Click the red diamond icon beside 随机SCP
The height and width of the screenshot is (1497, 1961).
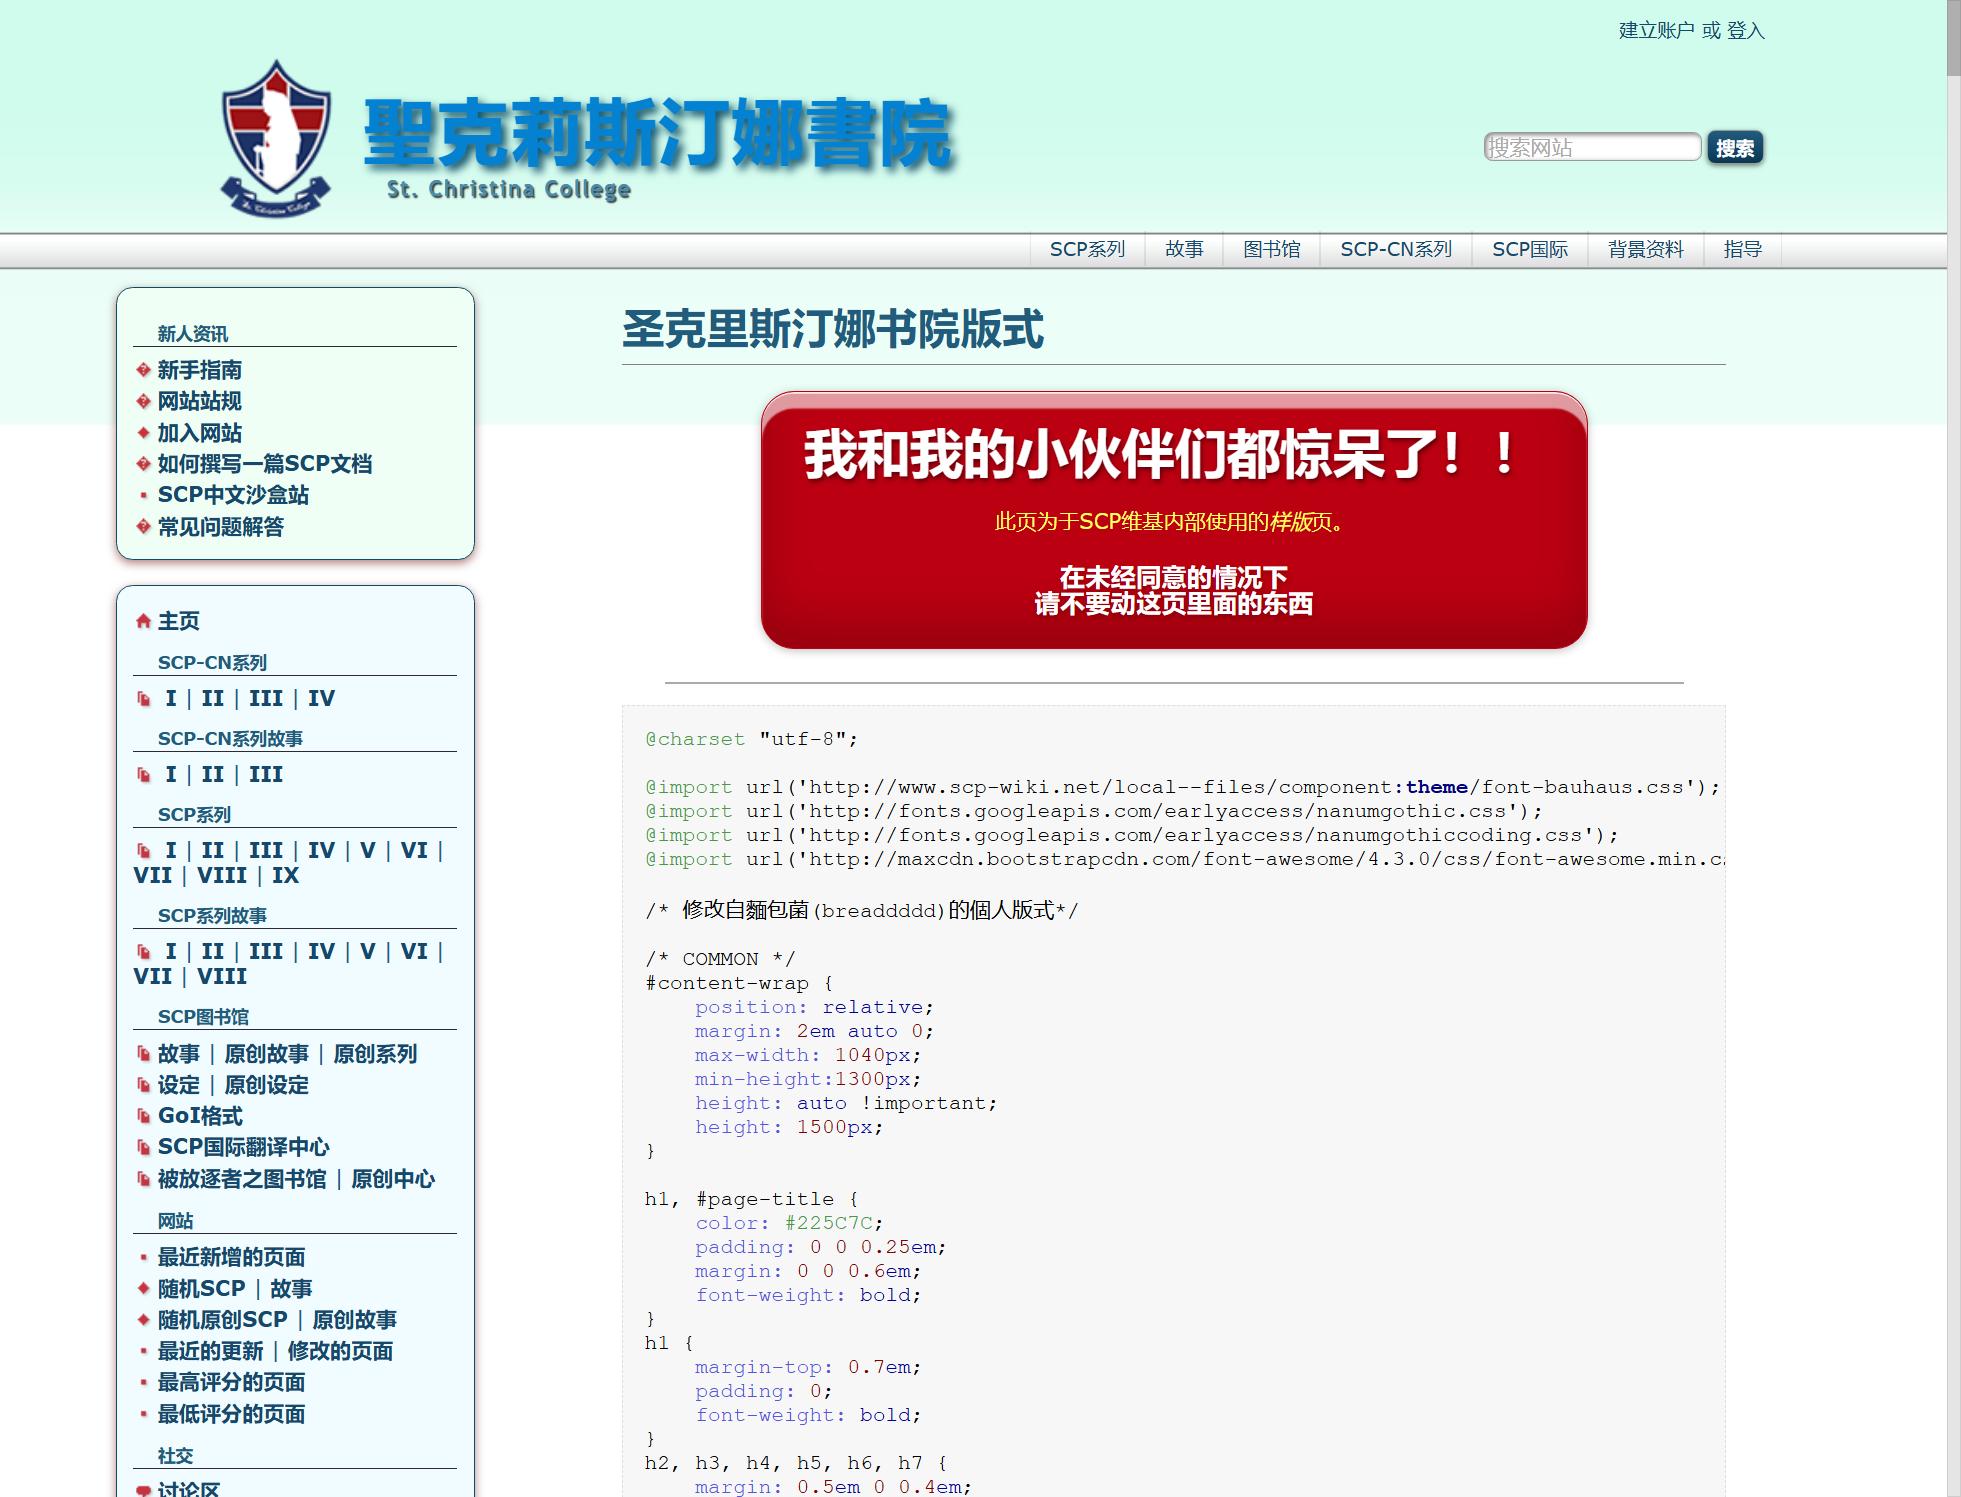point(143,1288)
